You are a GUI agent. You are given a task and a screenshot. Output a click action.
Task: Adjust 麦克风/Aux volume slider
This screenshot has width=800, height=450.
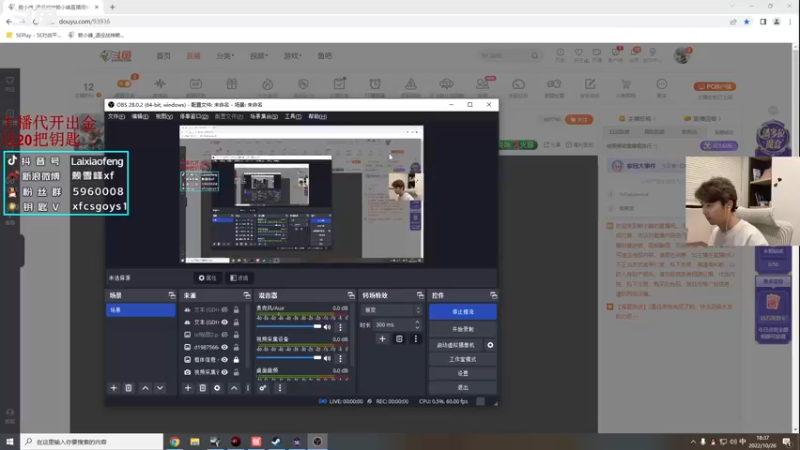(289, 327)
